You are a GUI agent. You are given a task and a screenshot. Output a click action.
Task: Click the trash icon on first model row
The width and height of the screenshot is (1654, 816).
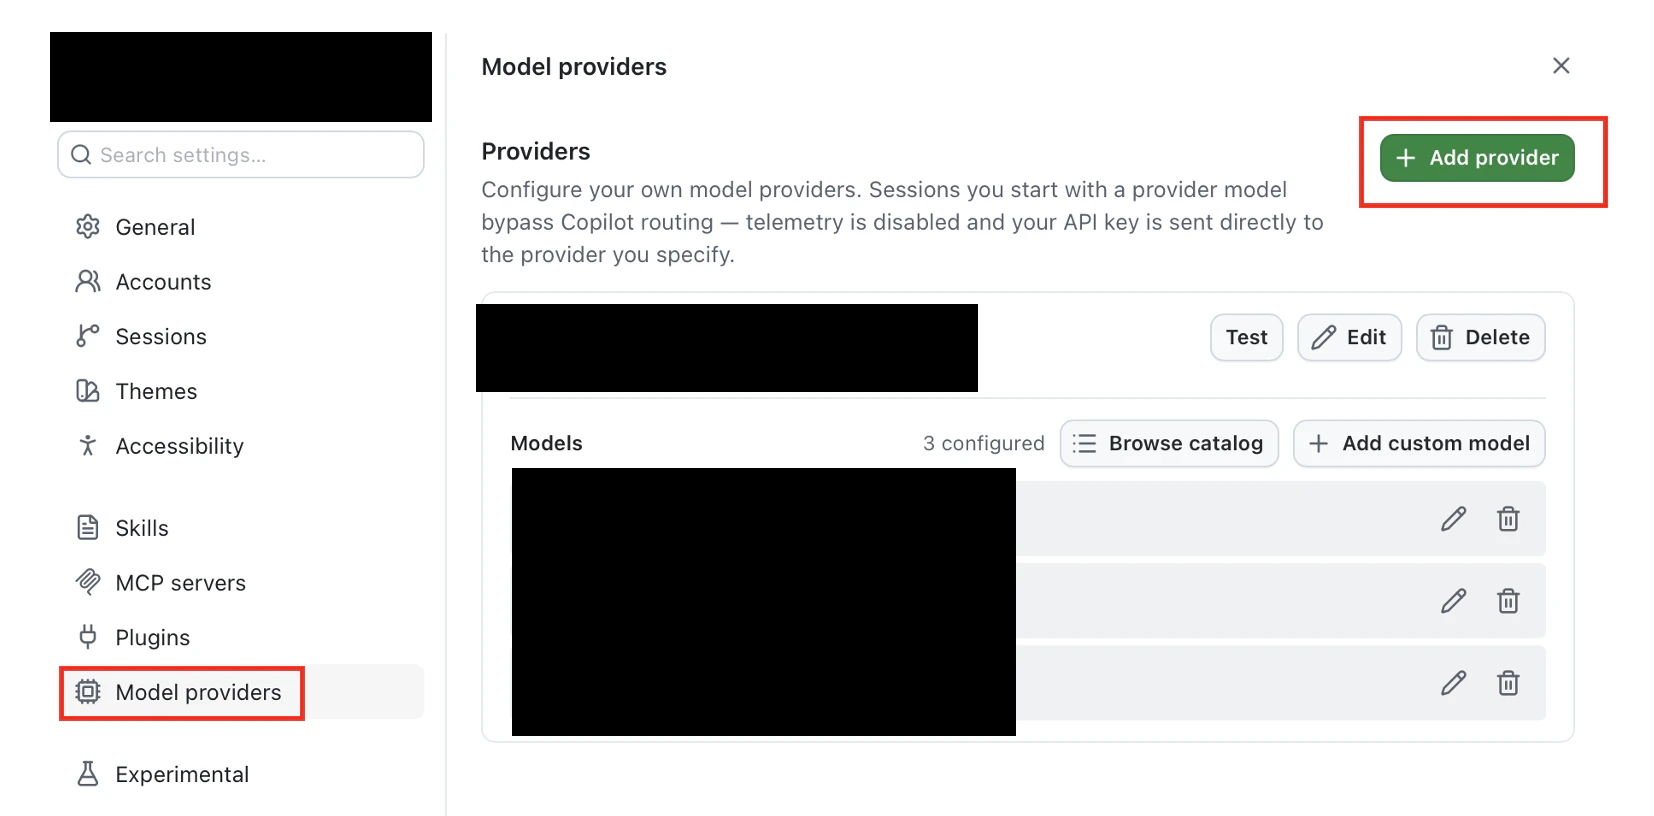[1508, 519]
